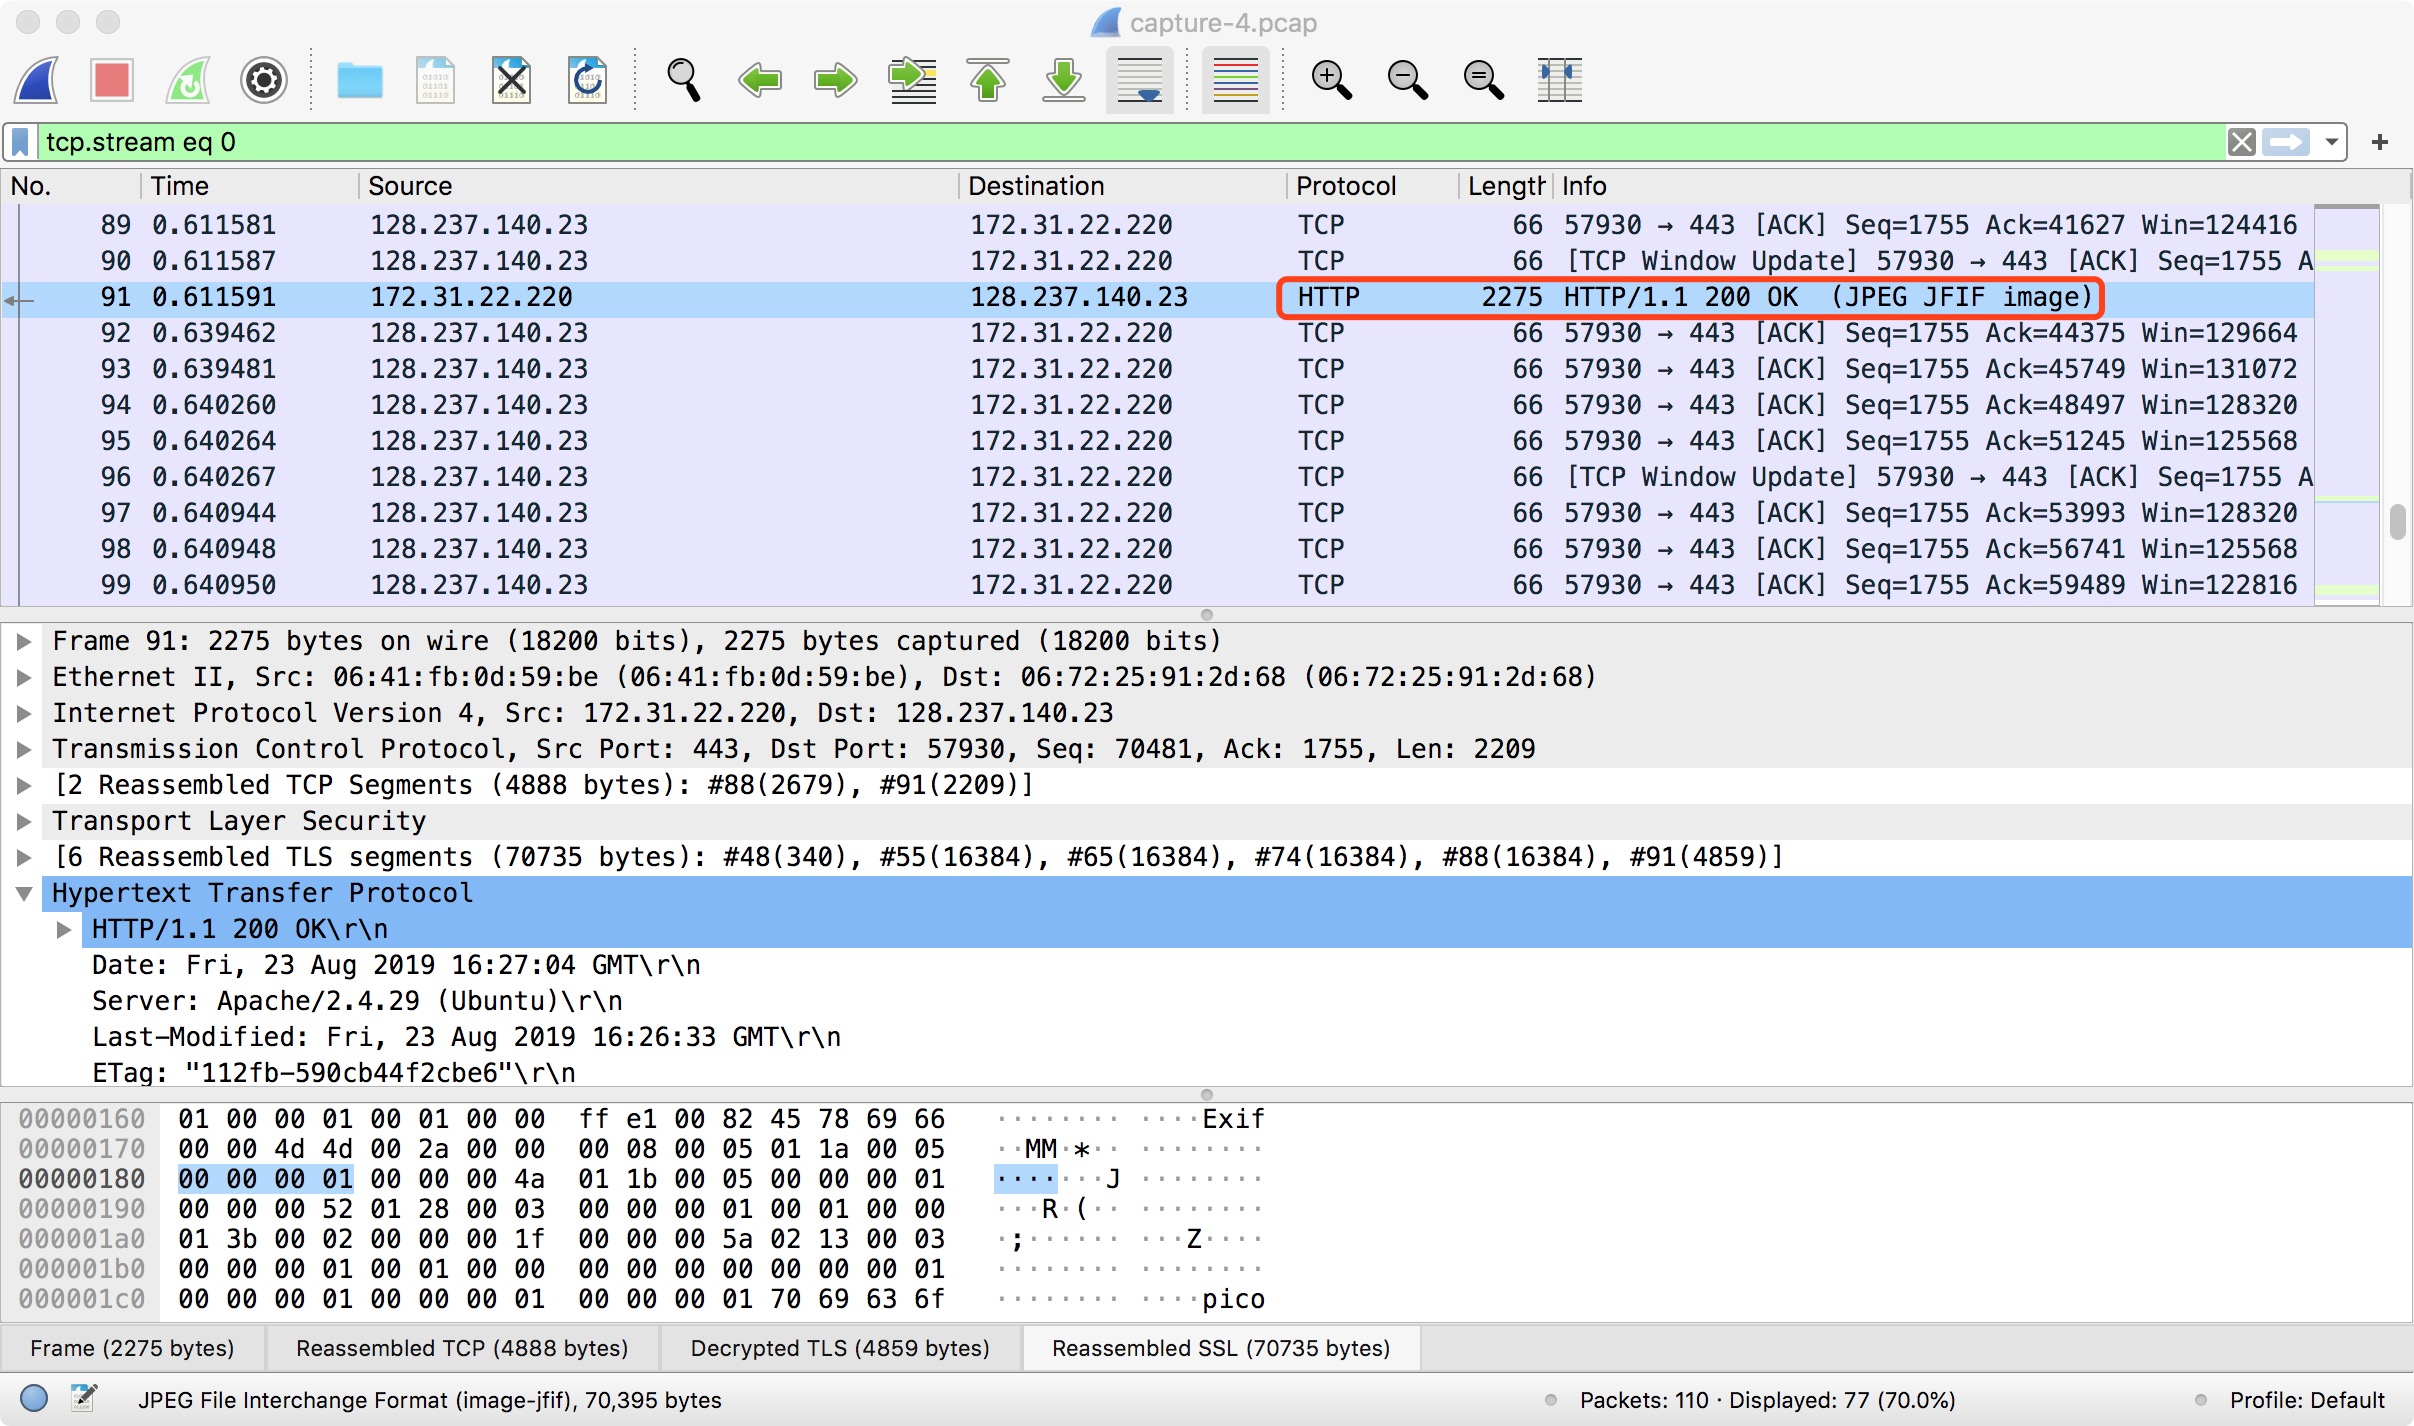Screen dimensions: 2414x1426
Task: Sort by the Destination column header
Action: pyautogui.click(x=1122, y=186)
